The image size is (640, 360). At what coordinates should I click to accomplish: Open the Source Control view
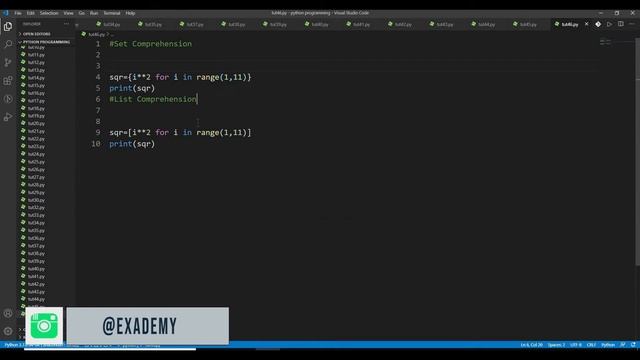point(8,62)
